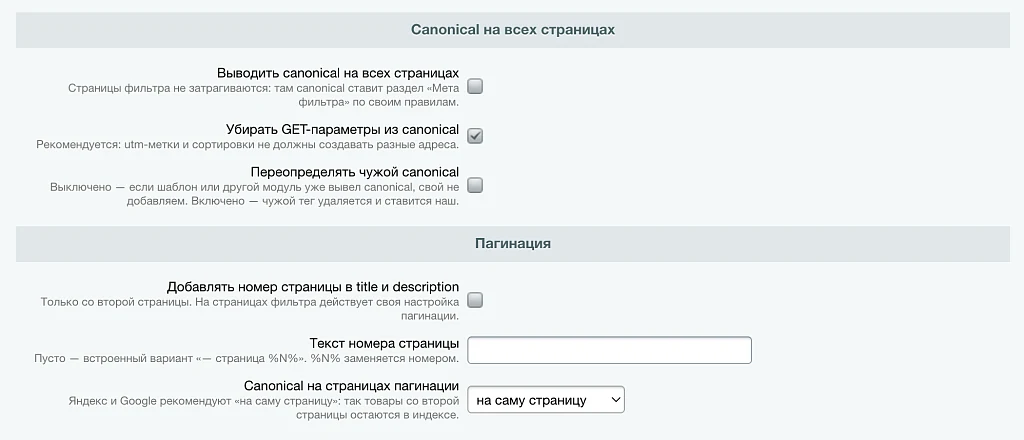
Task: Click the «Пагинация» section header
Action: point(513,244)
